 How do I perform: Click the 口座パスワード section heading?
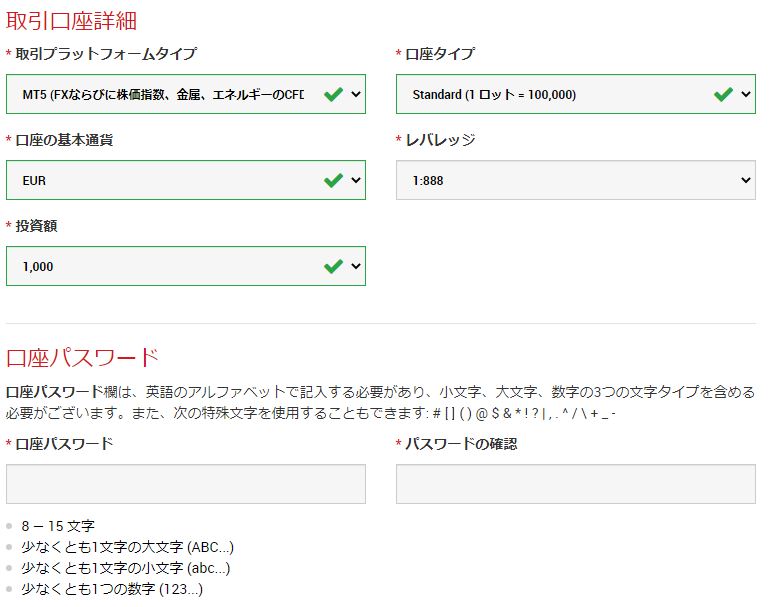pos(82,358)
